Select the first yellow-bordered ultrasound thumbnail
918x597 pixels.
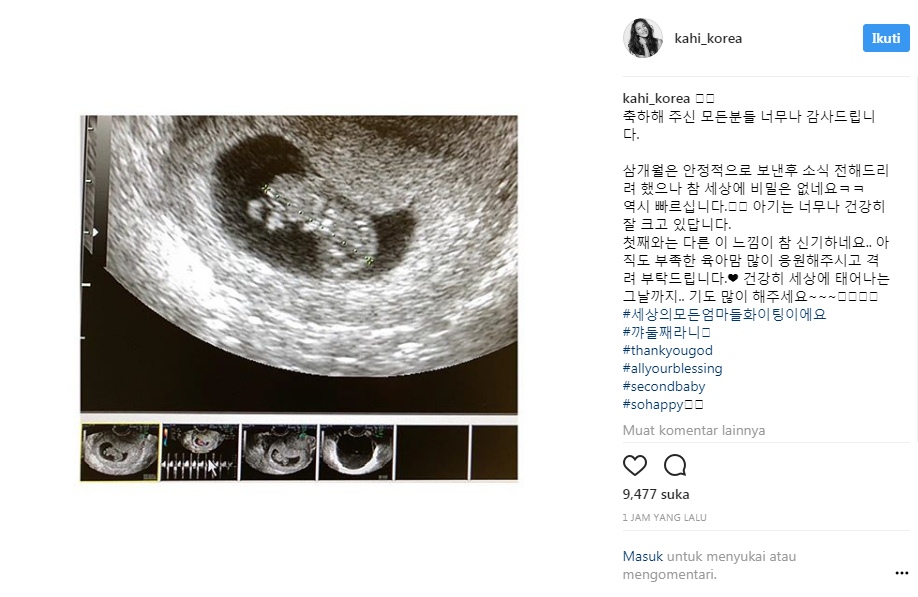(x=120, y=452)
